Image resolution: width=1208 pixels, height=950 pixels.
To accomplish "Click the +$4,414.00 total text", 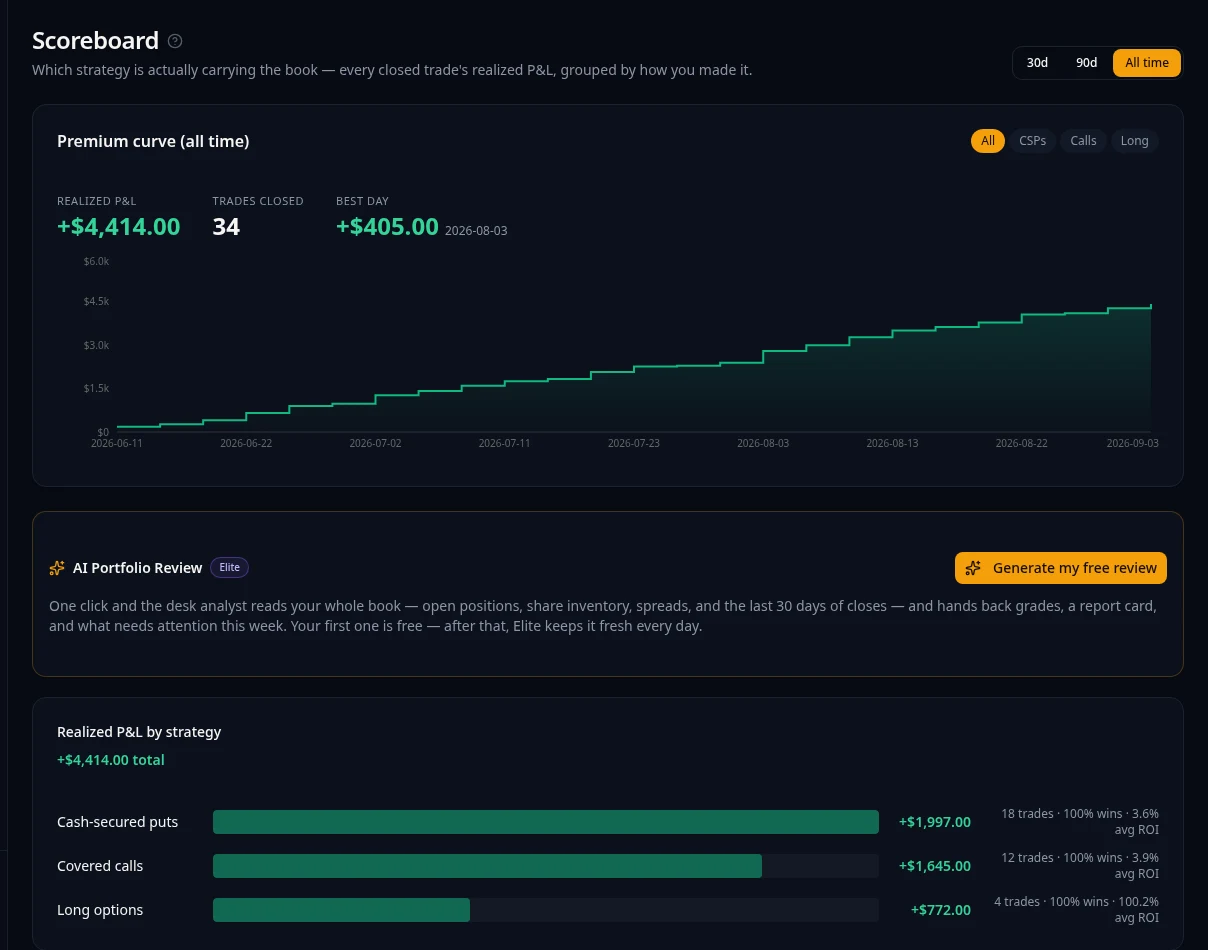I will [x=111, y=760].
